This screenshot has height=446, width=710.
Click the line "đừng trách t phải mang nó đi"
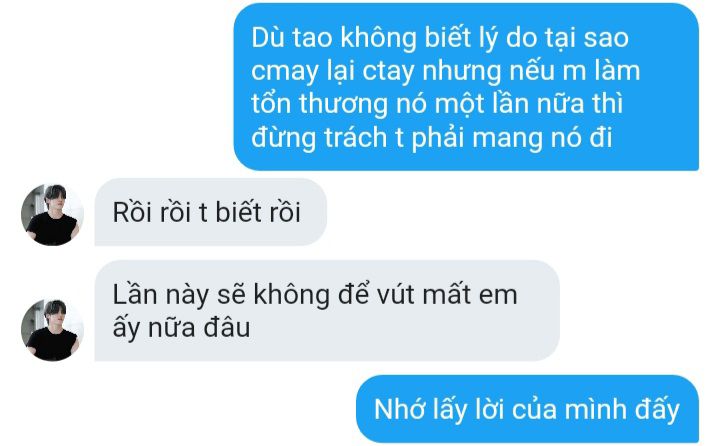pyautogui.click(x=432, y=138)
